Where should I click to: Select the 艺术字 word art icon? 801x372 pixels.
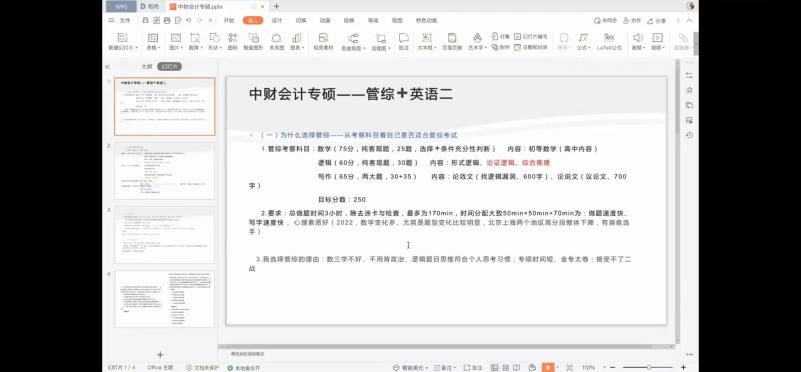(x=477, y=41)
